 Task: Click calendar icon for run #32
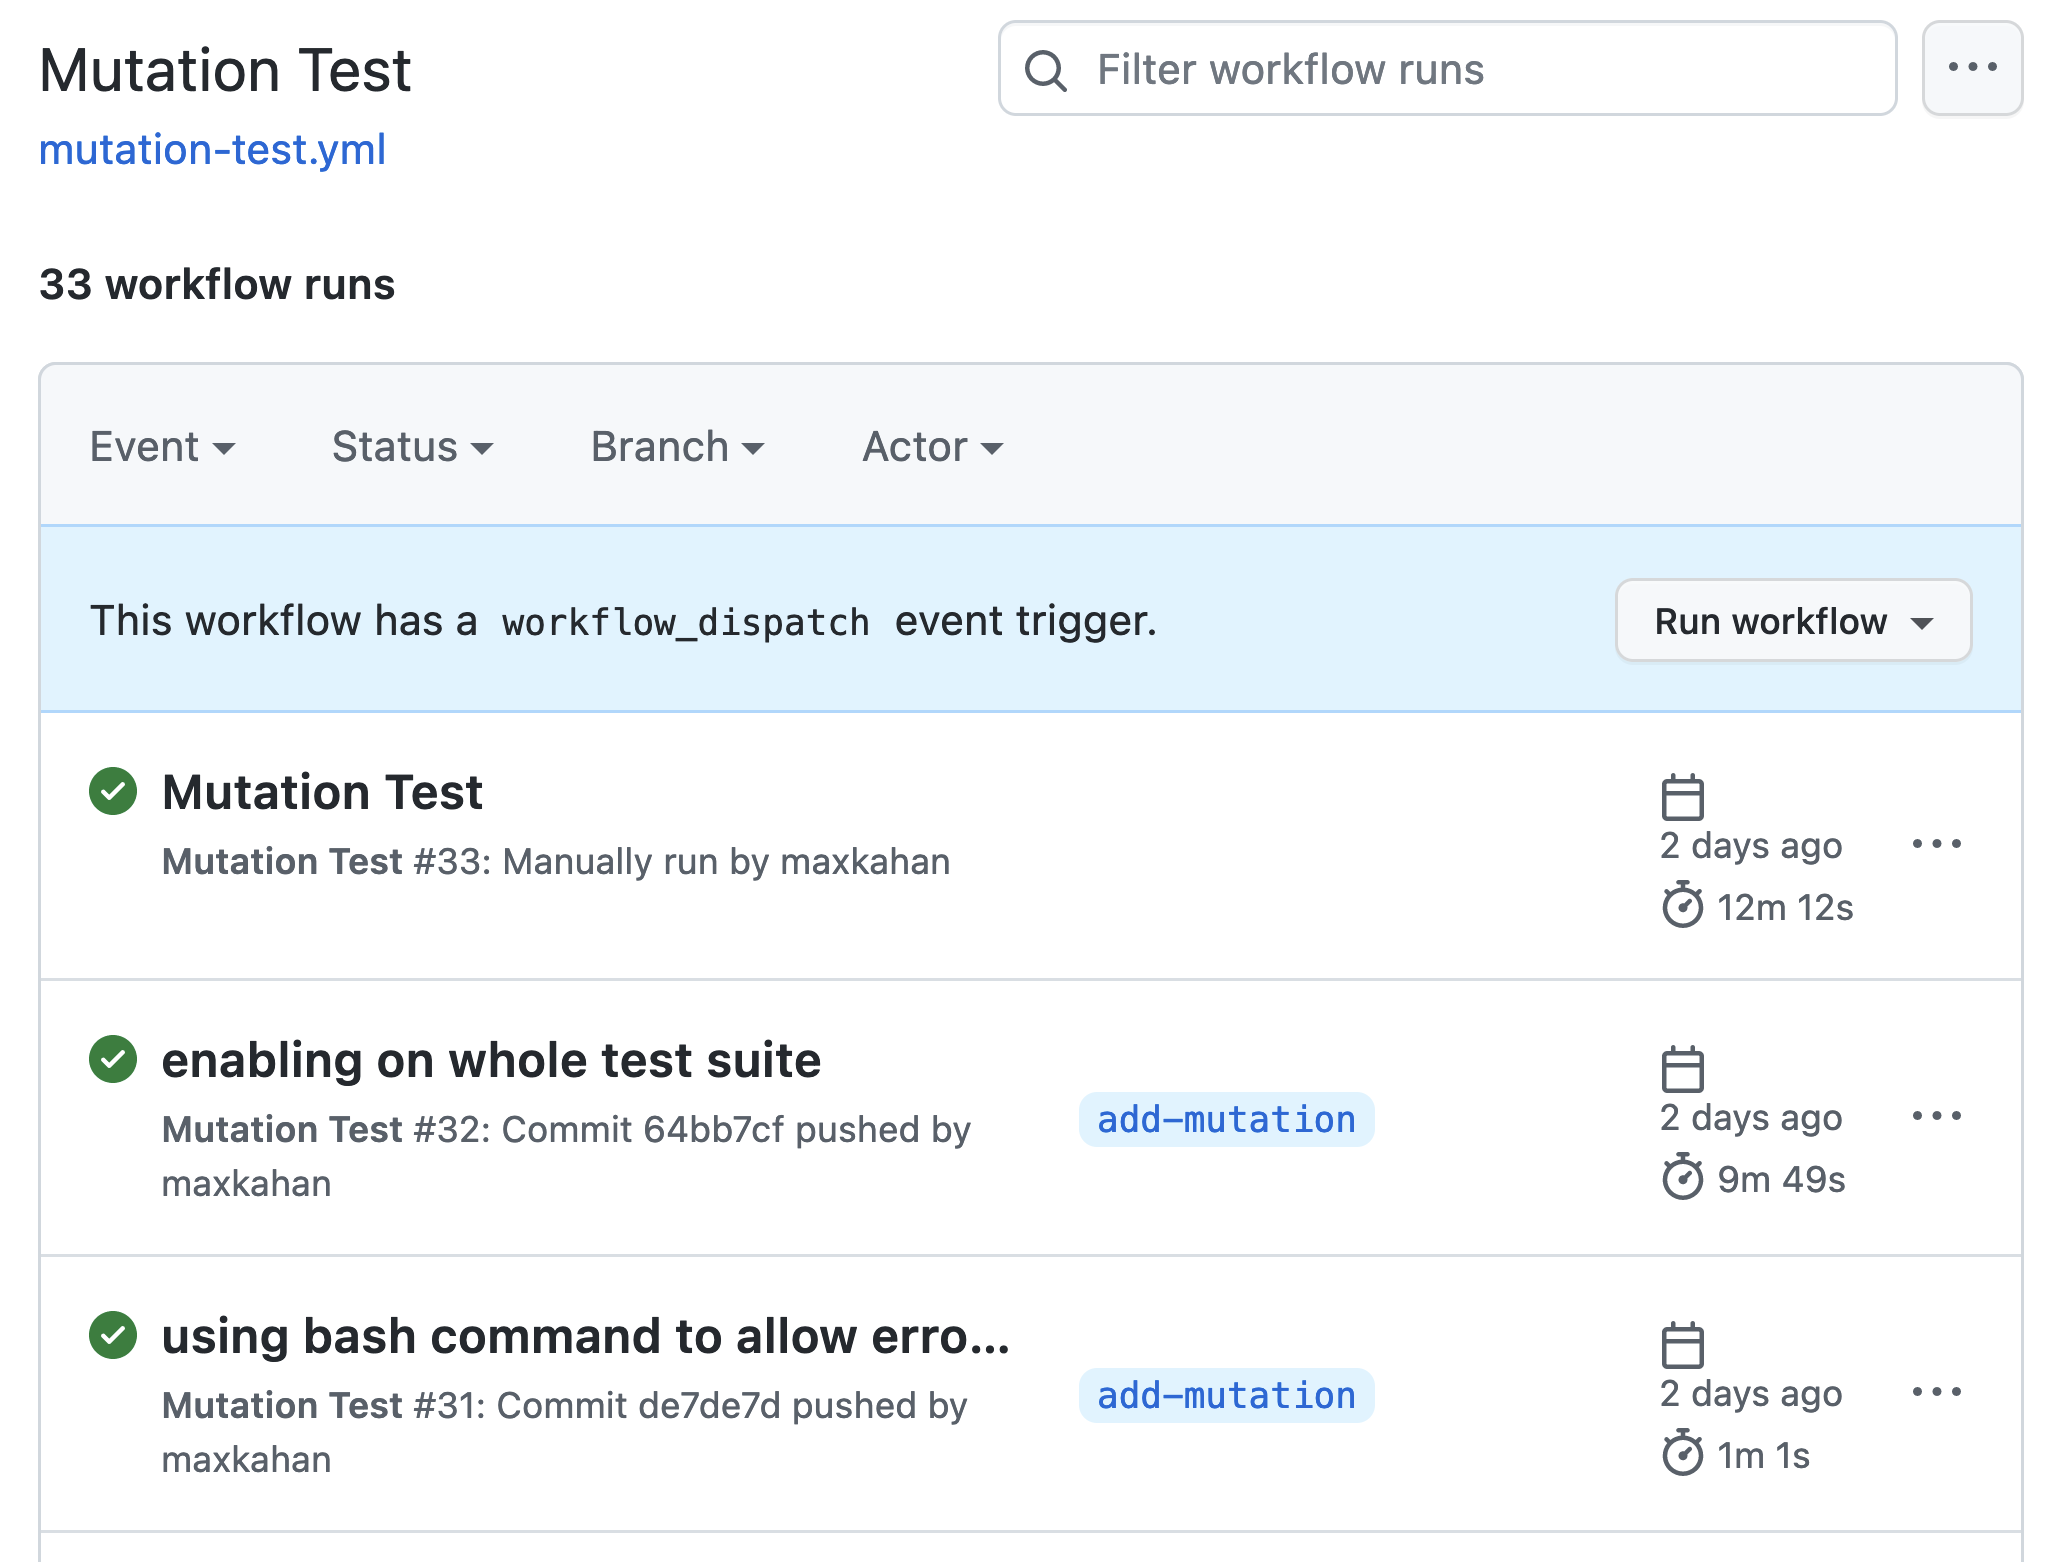pyautogui.click(x=1683, y=1069)
